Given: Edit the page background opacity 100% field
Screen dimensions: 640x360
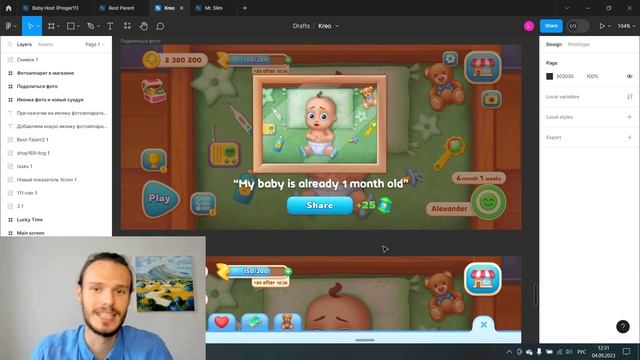Looking at the screenshot, I should (x=592, y=76).
